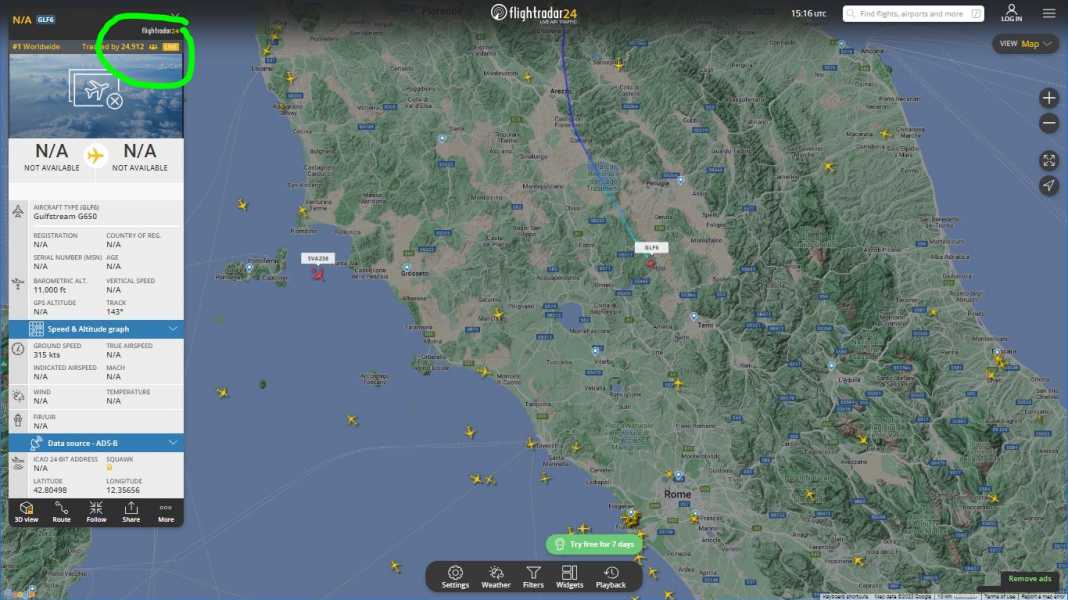Show the flight Route
The width and height of the screenshot is (1068, 600).
[x=61, y=512]
